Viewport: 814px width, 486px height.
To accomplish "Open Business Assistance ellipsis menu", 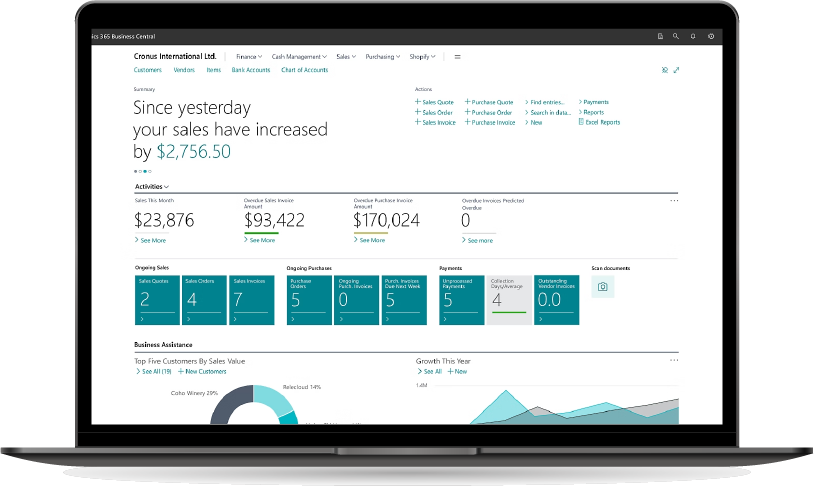I will (x=674, y=360).
